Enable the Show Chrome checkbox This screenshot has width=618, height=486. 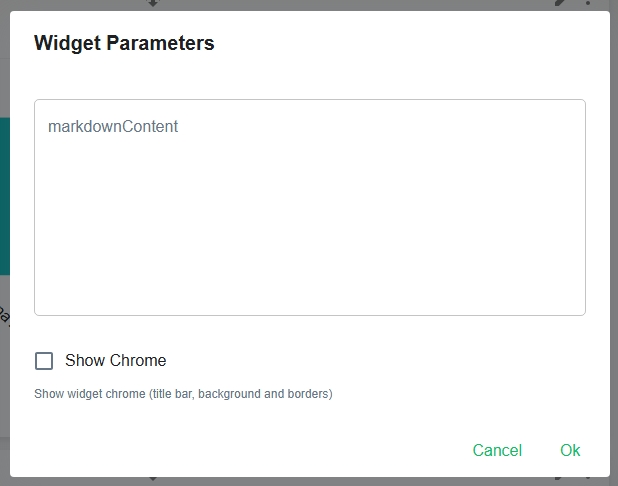point(44,361)
